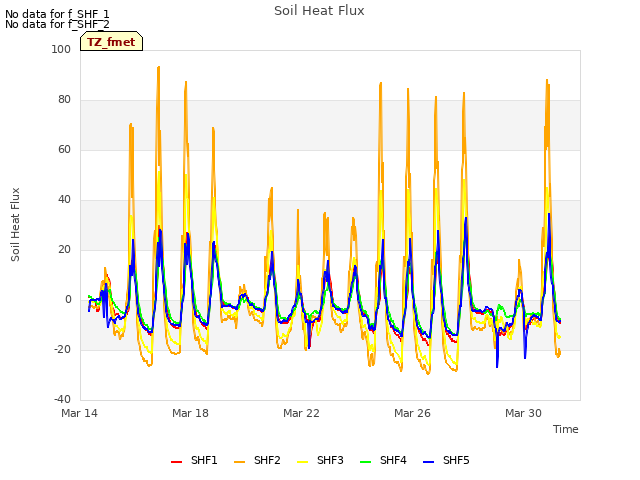
Task: Toggle the SHF4 series in legend
Action: tap(383, 460)
